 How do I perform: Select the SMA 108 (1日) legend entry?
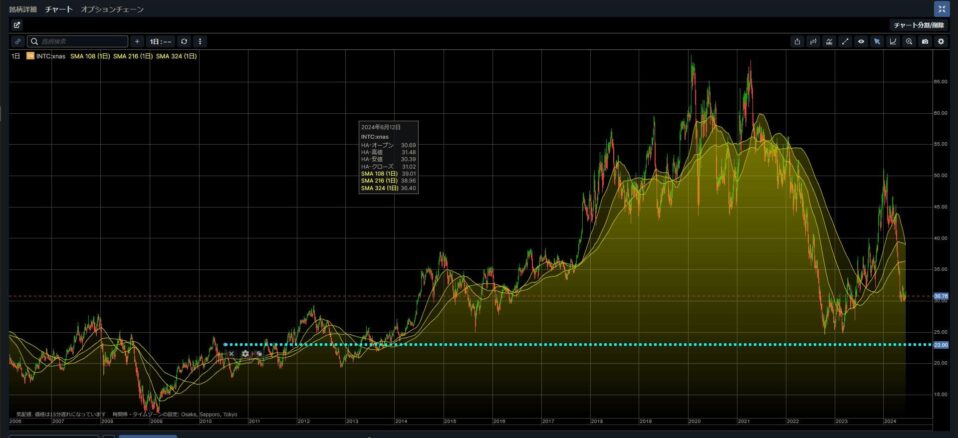tap(90, 56)
